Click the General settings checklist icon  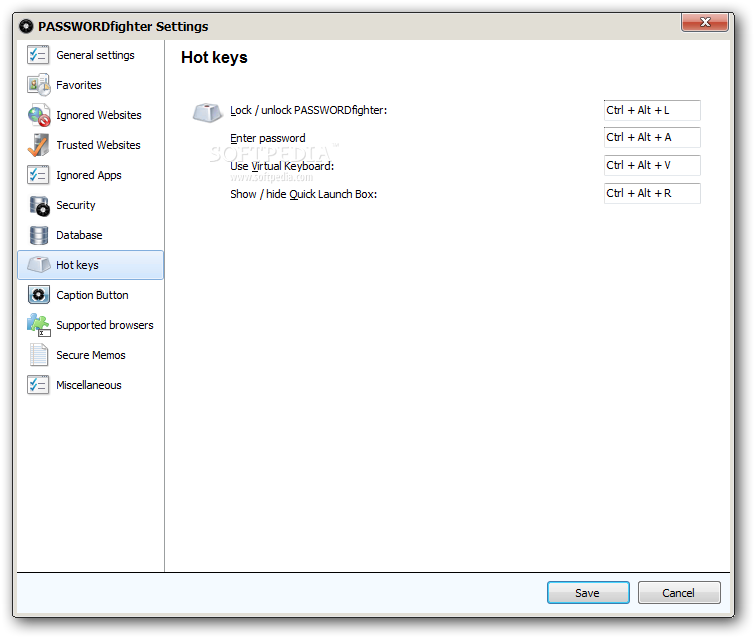[x=38, y=55]
